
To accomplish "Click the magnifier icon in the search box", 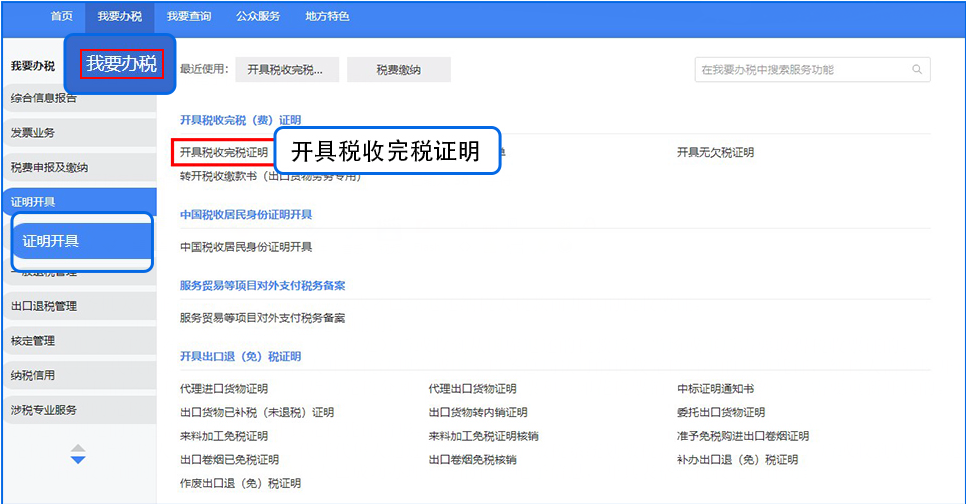I will coord(916,70).
